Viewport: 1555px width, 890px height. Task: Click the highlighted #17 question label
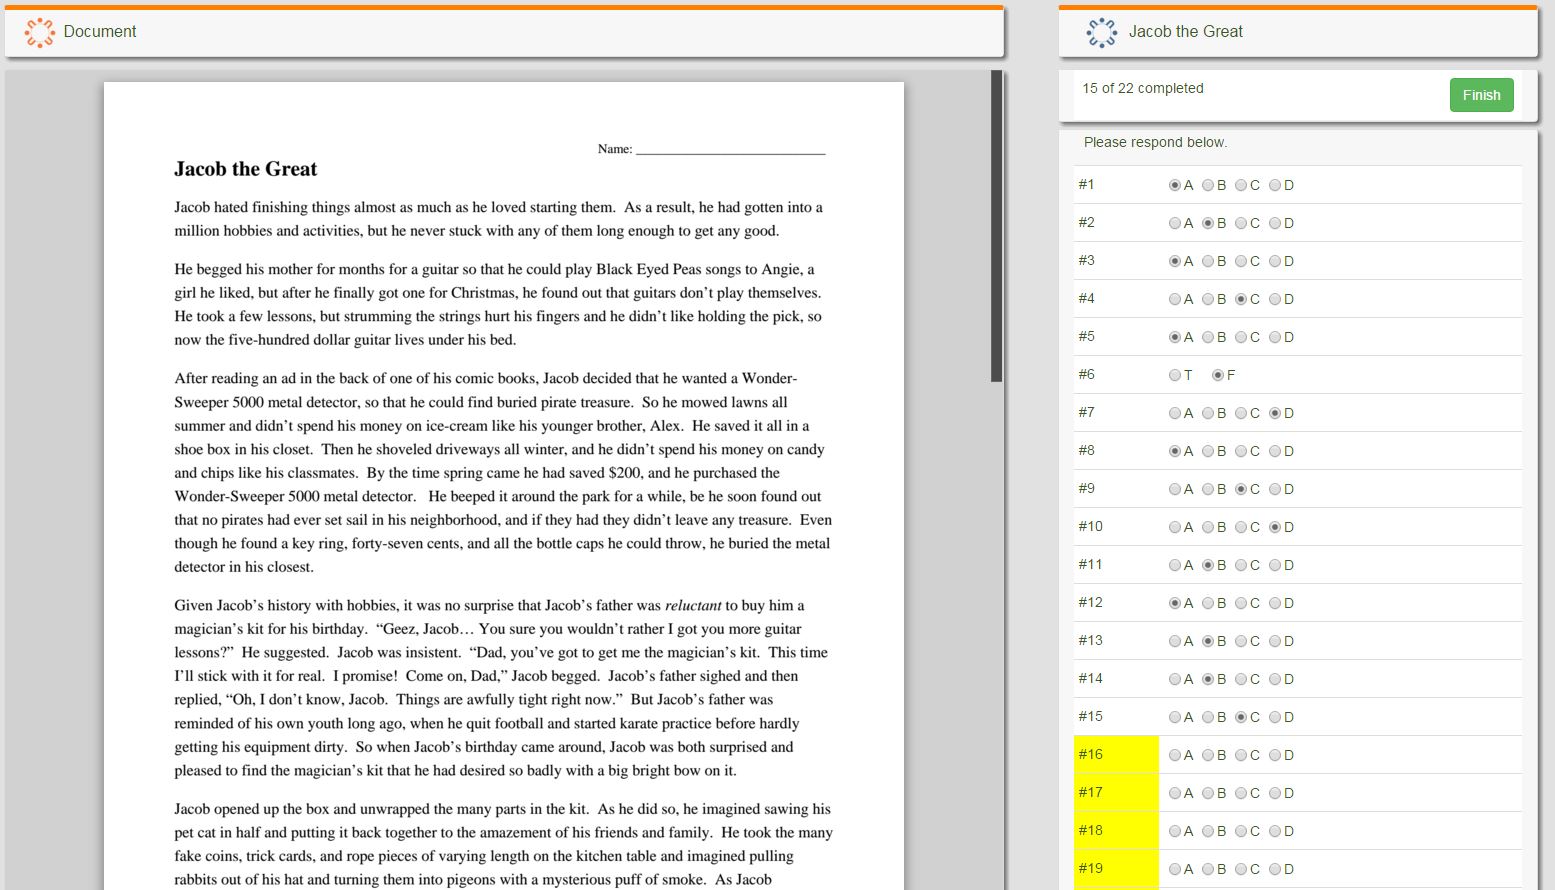pos(1116,793)
